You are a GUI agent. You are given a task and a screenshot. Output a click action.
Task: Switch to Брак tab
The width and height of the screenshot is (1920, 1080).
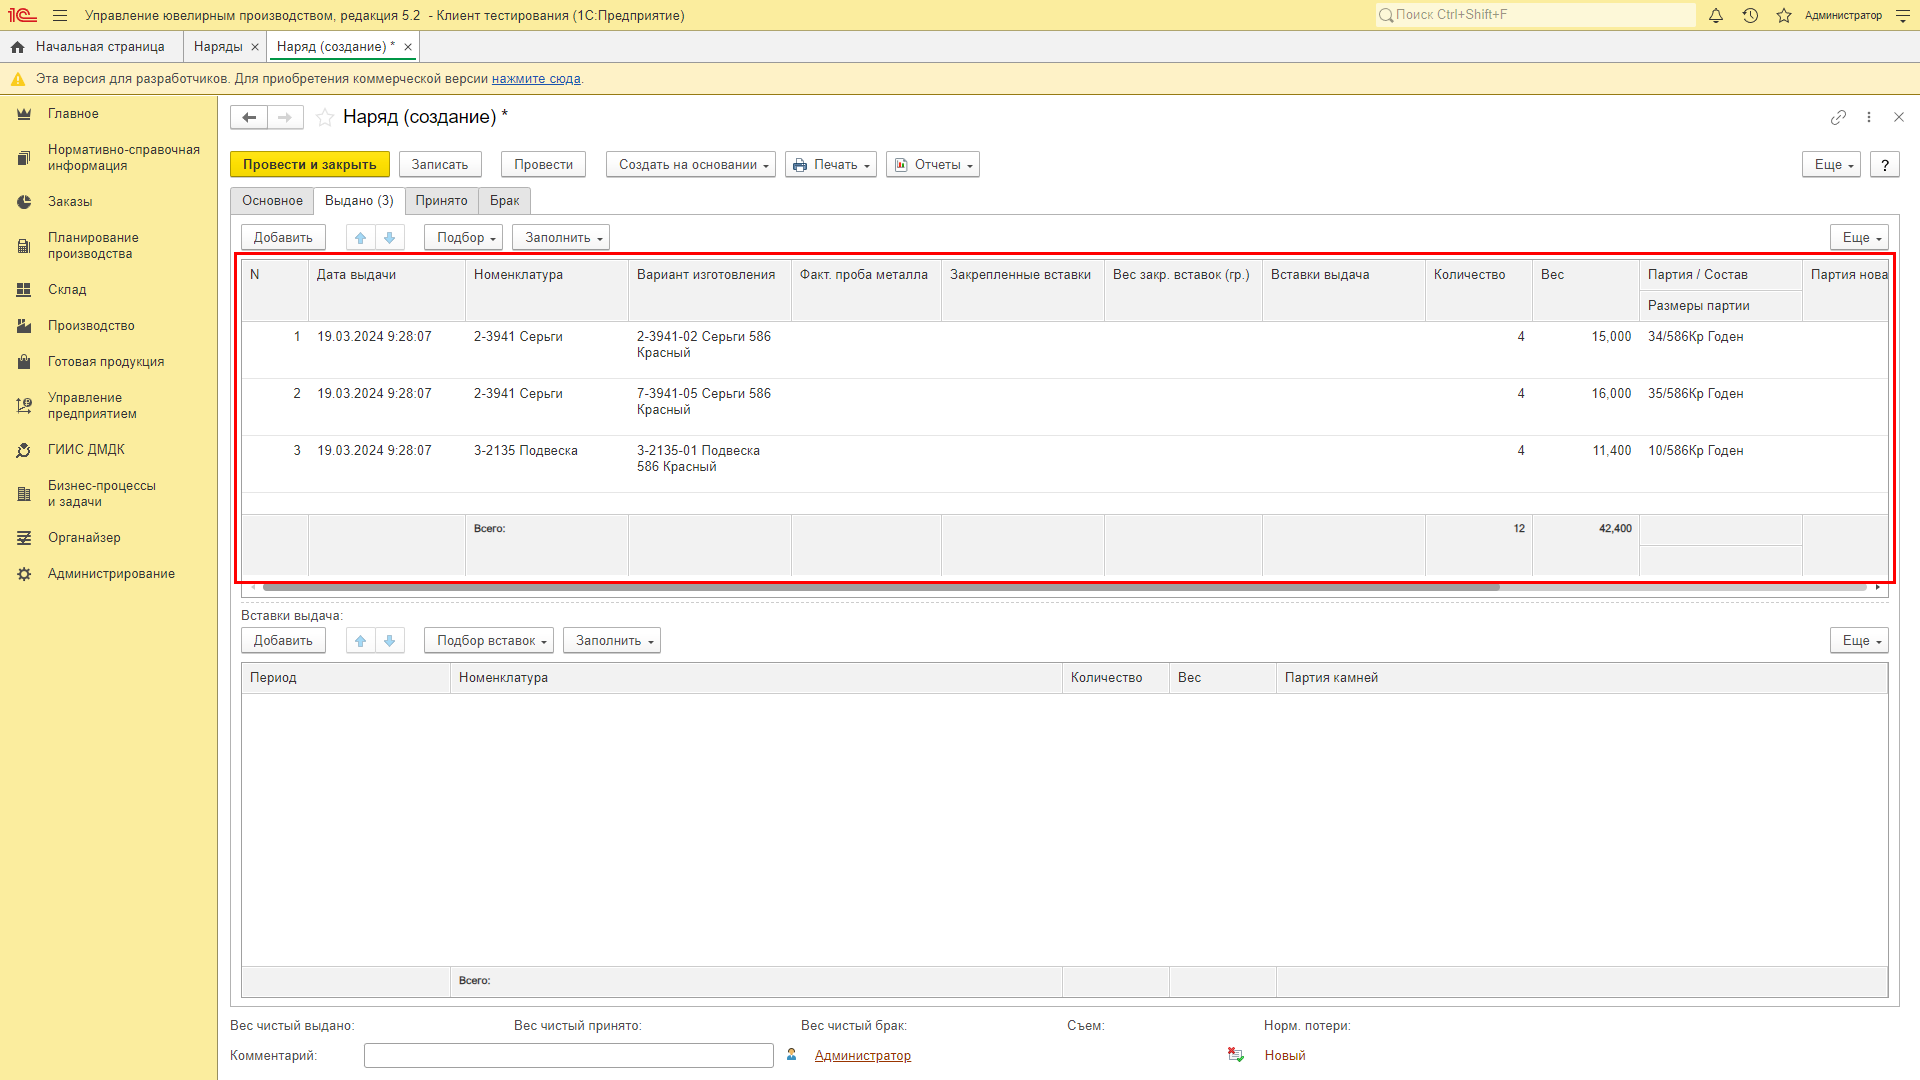(x=504, y=201)
